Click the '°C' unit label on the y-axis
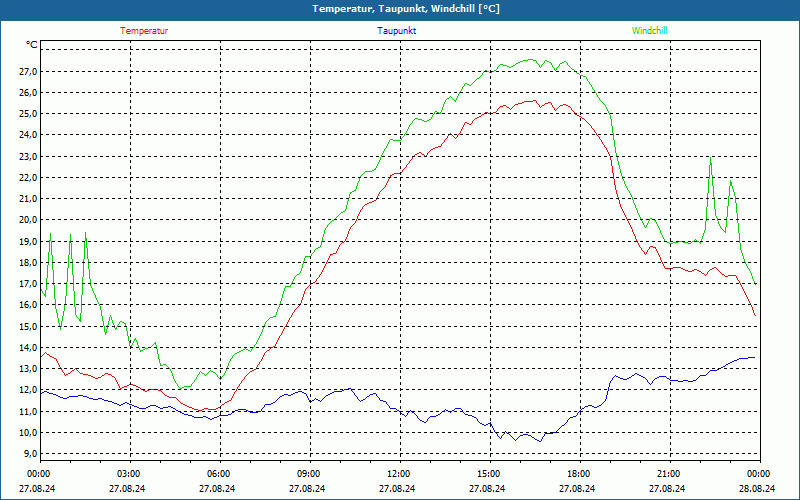The image size is (800, 500). click(x=32, y=45)
